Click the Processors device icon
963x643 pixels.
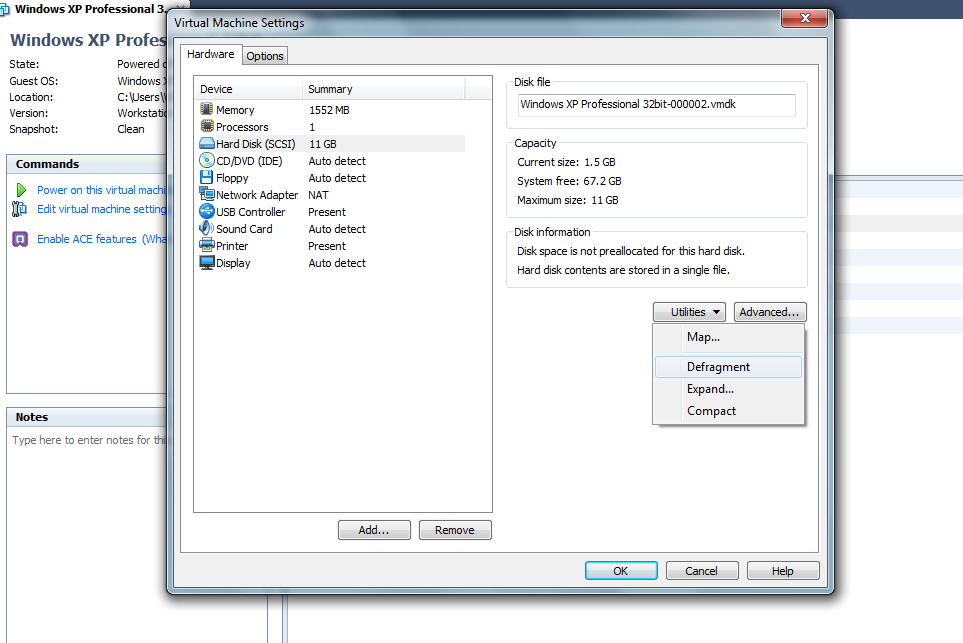(206, 127)
